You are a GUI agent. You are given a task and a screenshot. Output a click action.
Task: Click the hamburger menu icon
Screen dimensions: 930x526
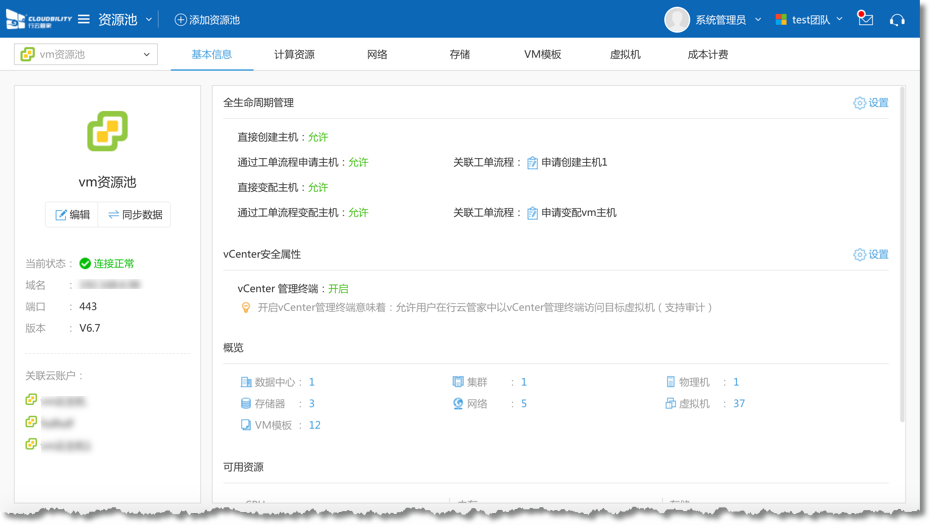click(84, 20)
